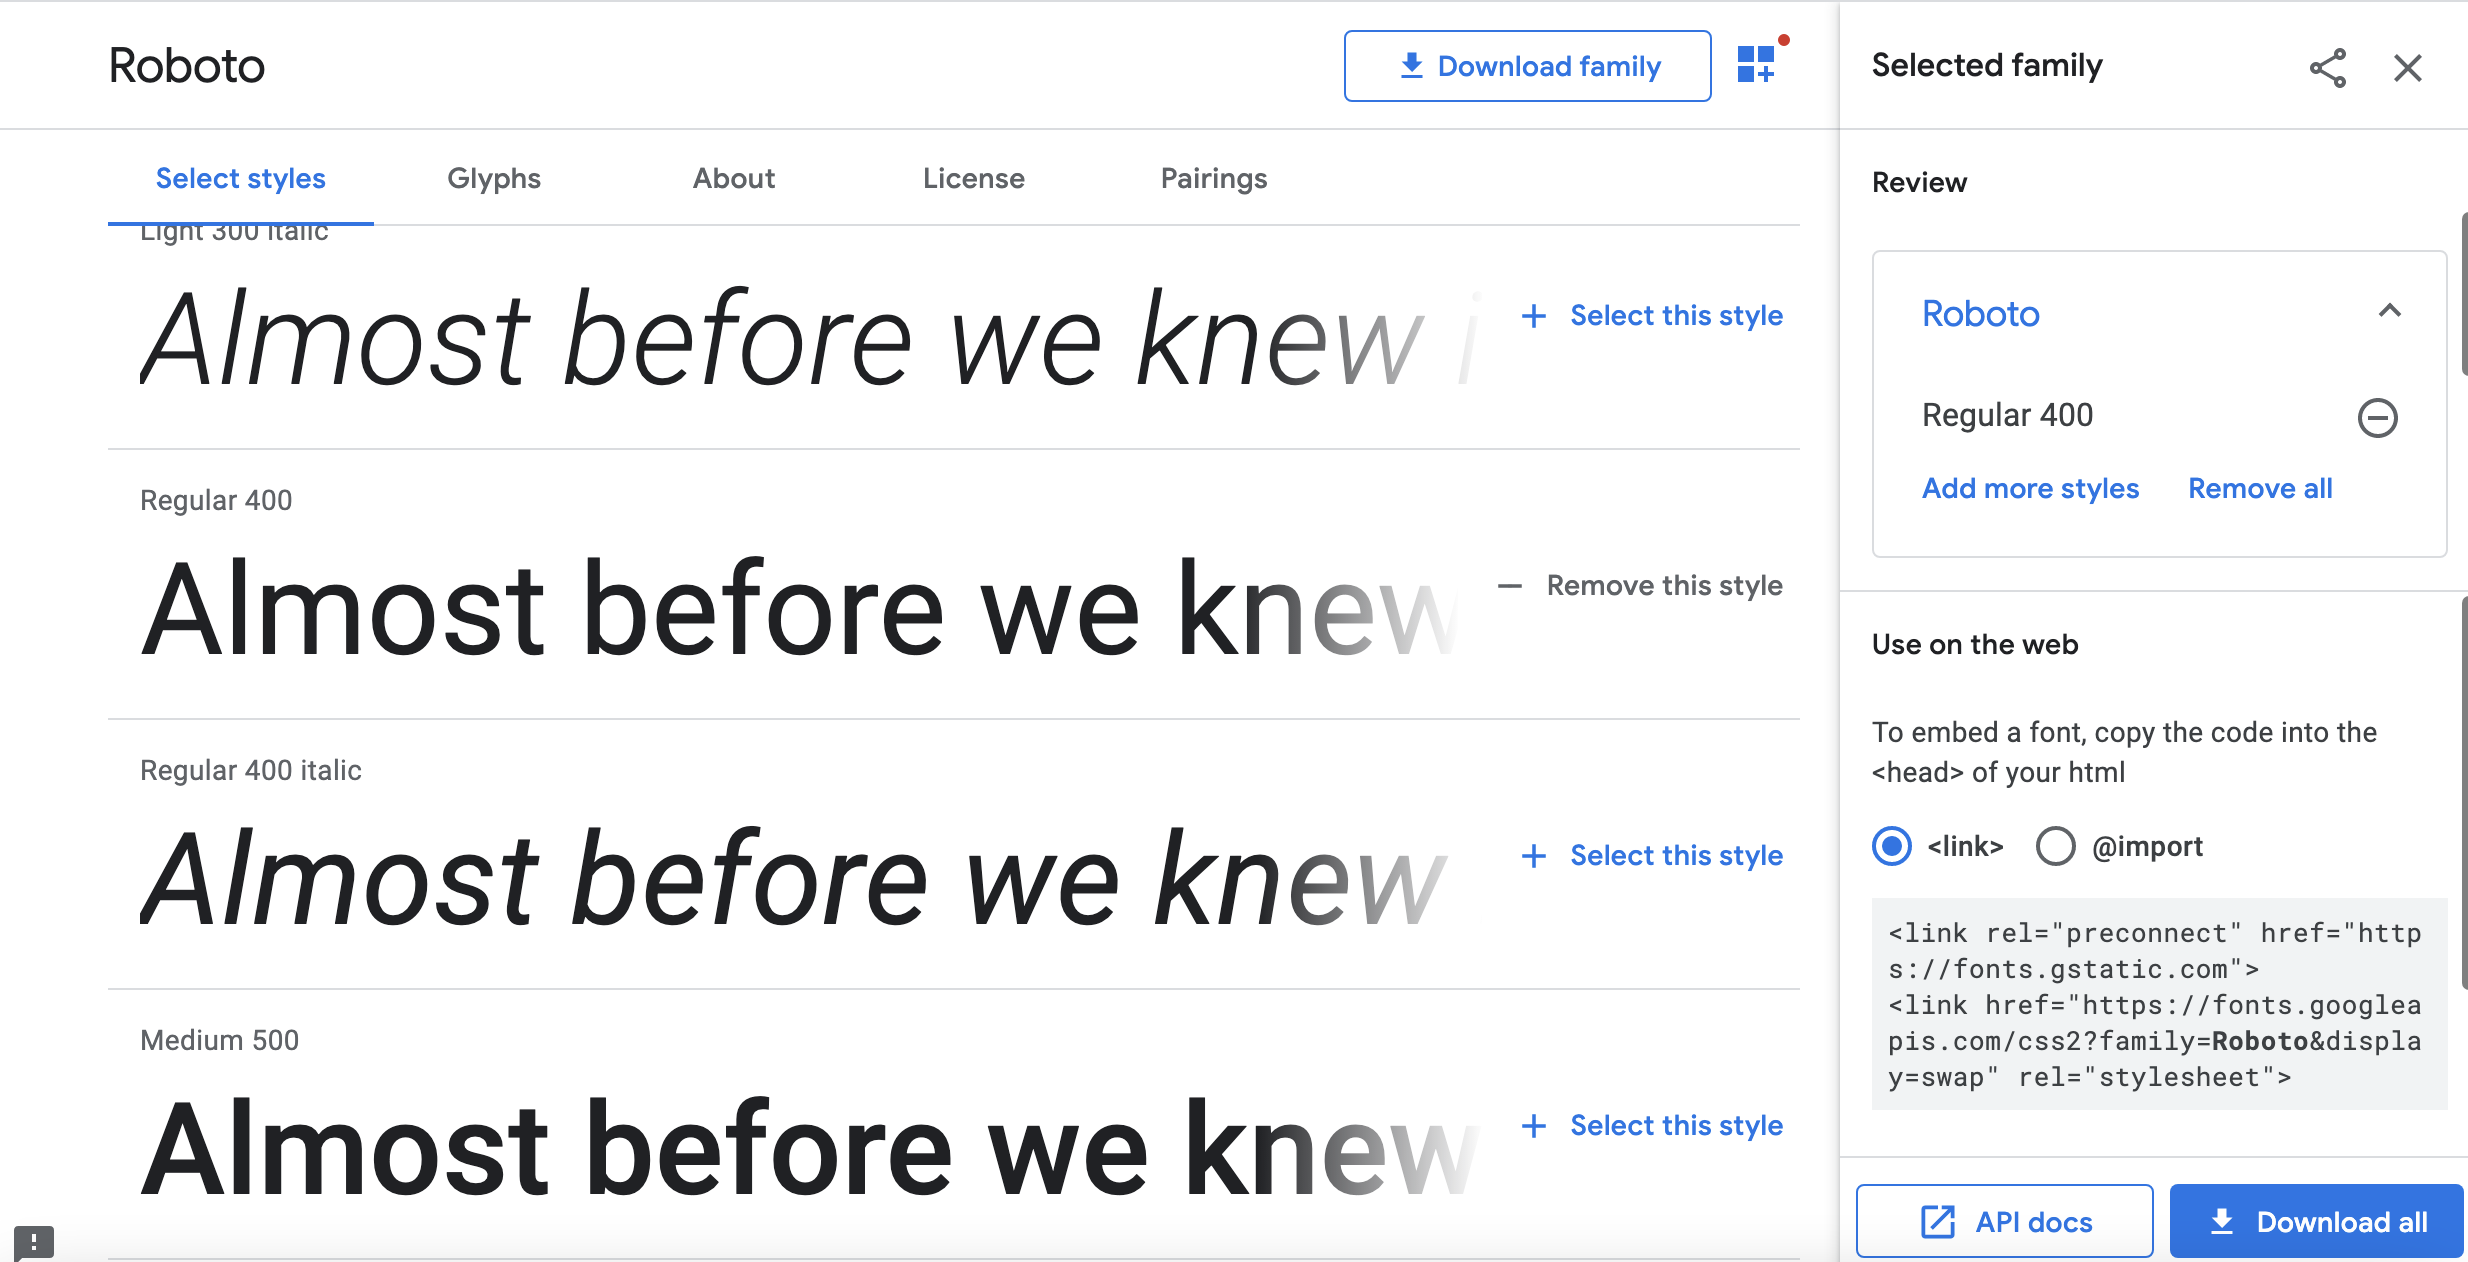Close the Selected family panel
The image size is (2468, 1262).
2408,68
